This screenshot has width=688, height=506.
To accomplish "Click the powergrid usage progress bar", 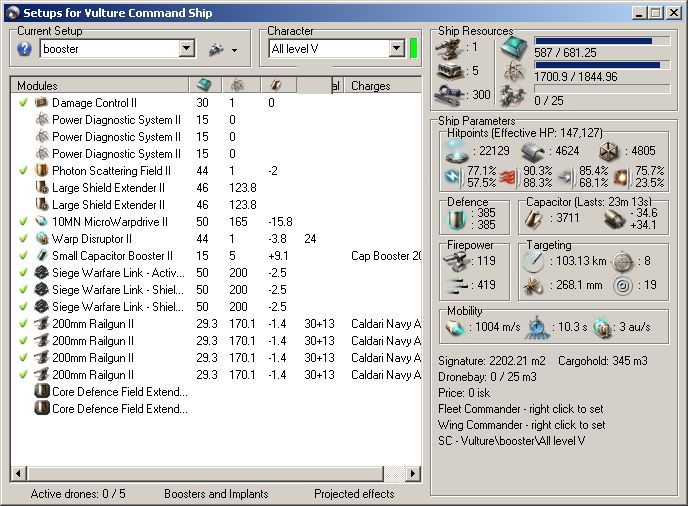I will tap(602, 65).
